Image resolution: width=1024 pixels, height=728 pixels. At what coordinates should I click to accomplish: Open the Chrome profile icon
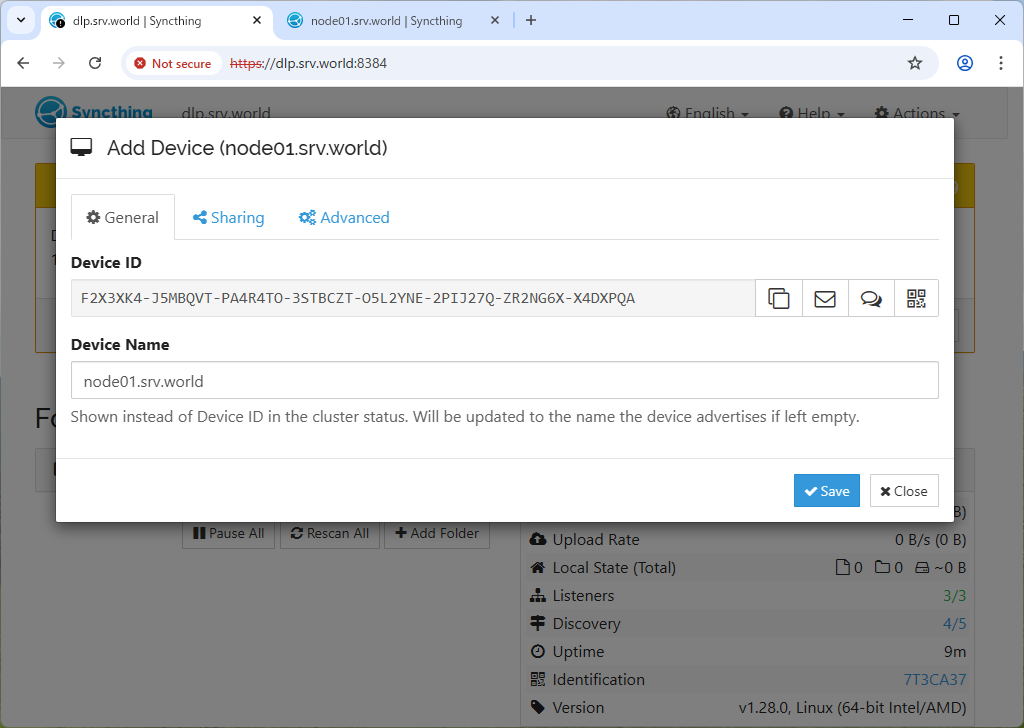pos(964,63)
